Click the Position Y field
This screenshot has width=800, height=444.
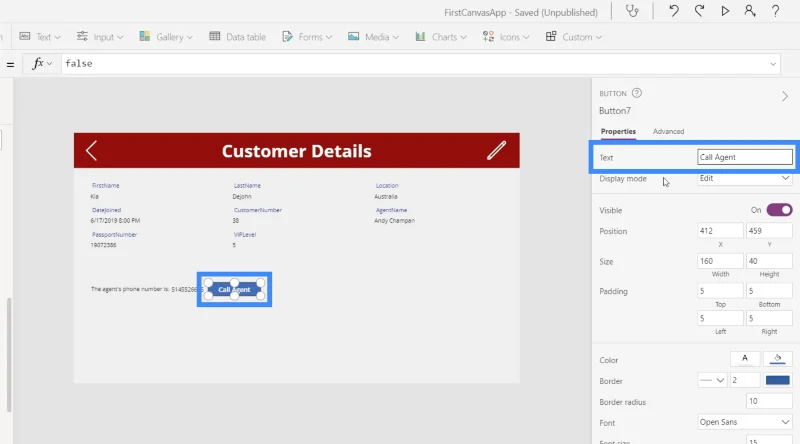point(769,231)
